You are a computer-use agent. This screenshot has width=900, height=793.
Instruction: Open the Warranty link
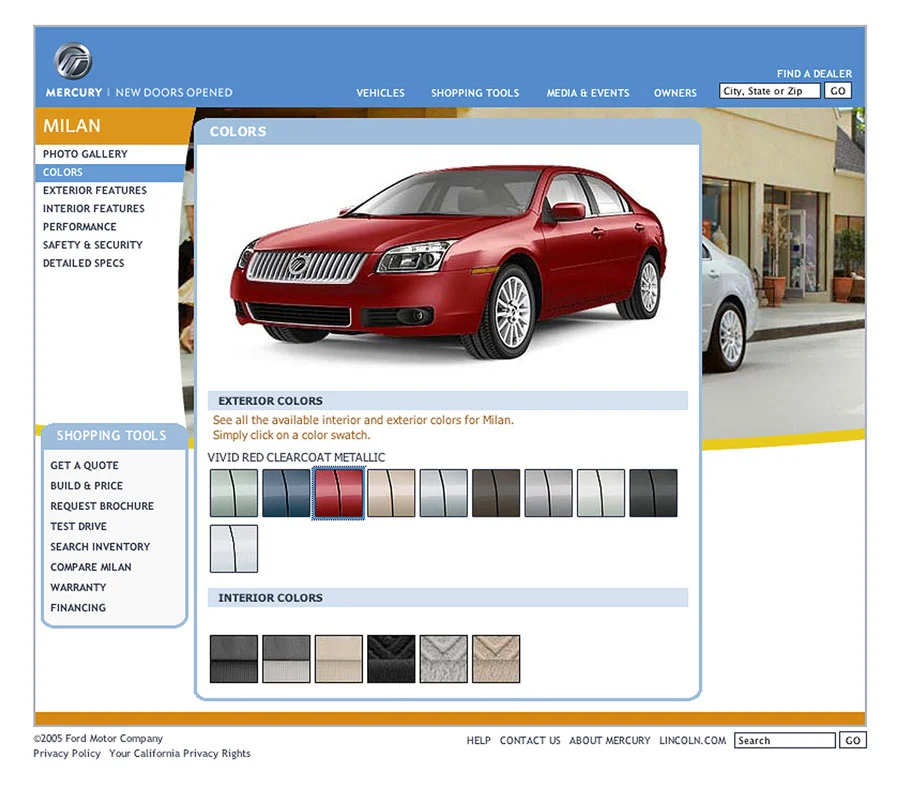(78, 588)
